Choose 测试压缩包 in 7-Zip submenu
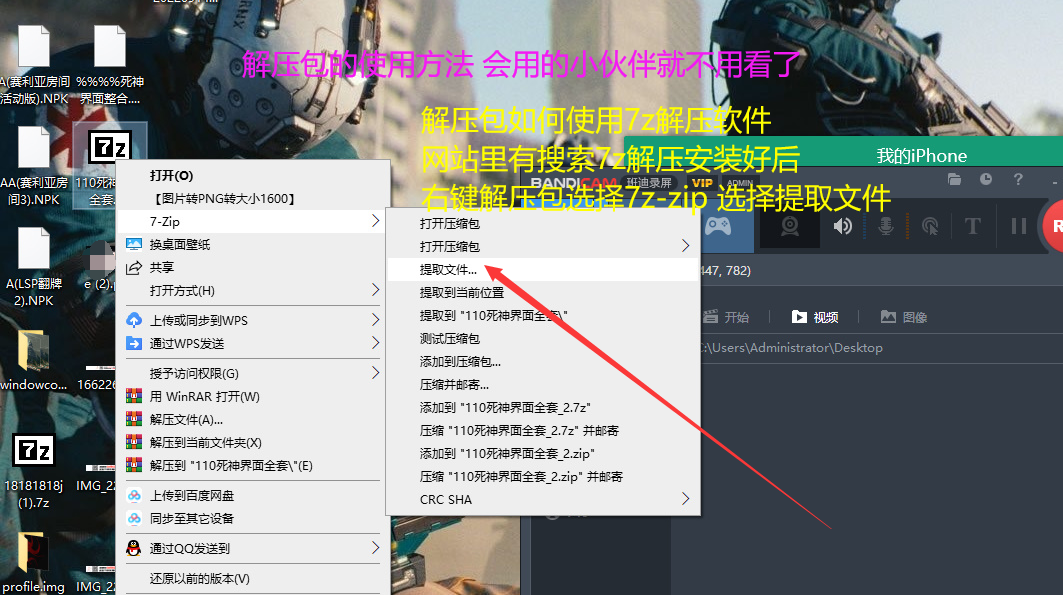 [x=543, y=339]
